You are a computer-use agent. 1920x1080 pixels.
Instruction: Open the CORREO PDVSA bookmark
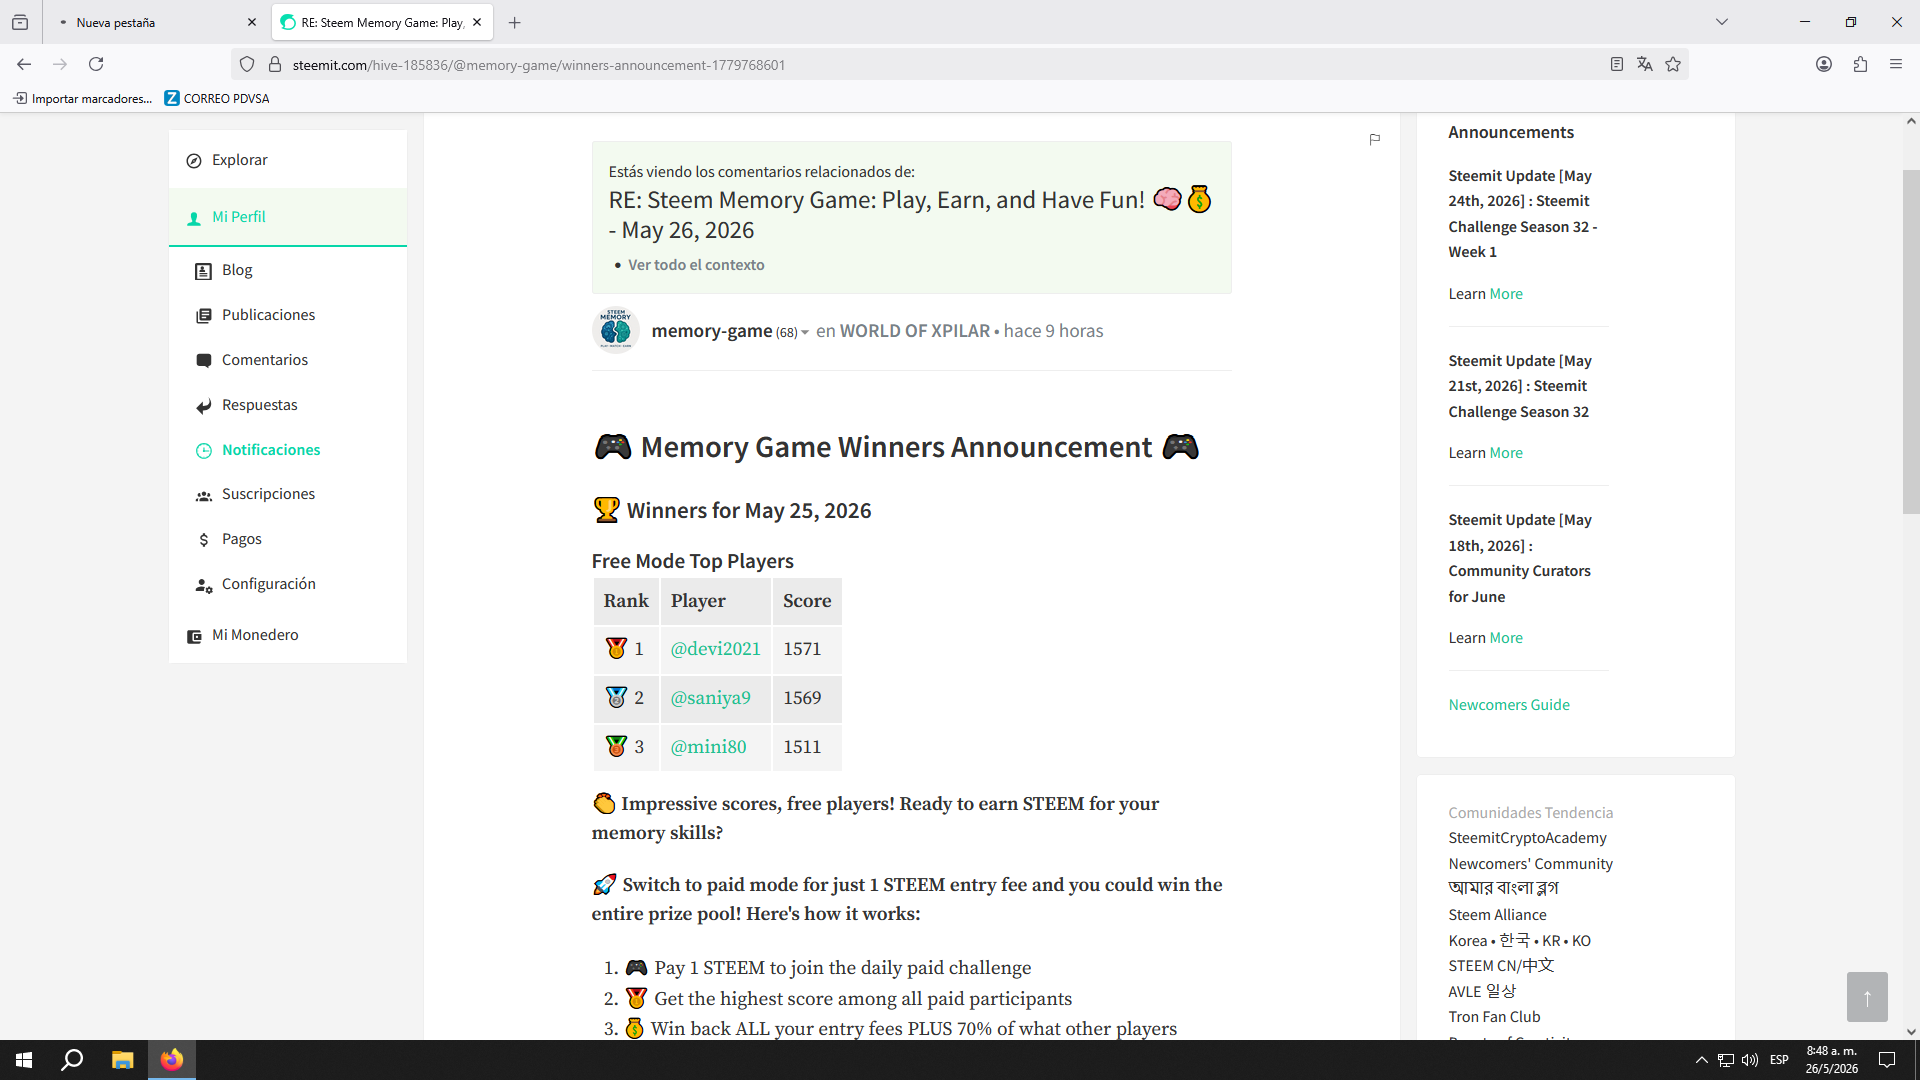(217, 98)
